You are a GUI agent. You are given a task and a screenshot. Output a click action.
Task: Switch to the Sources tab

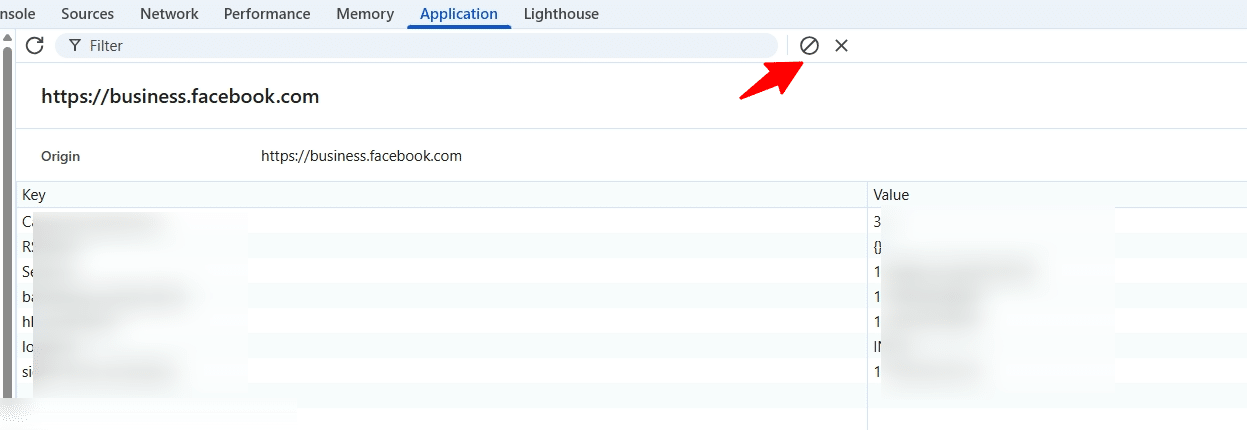tap(87, 14)
